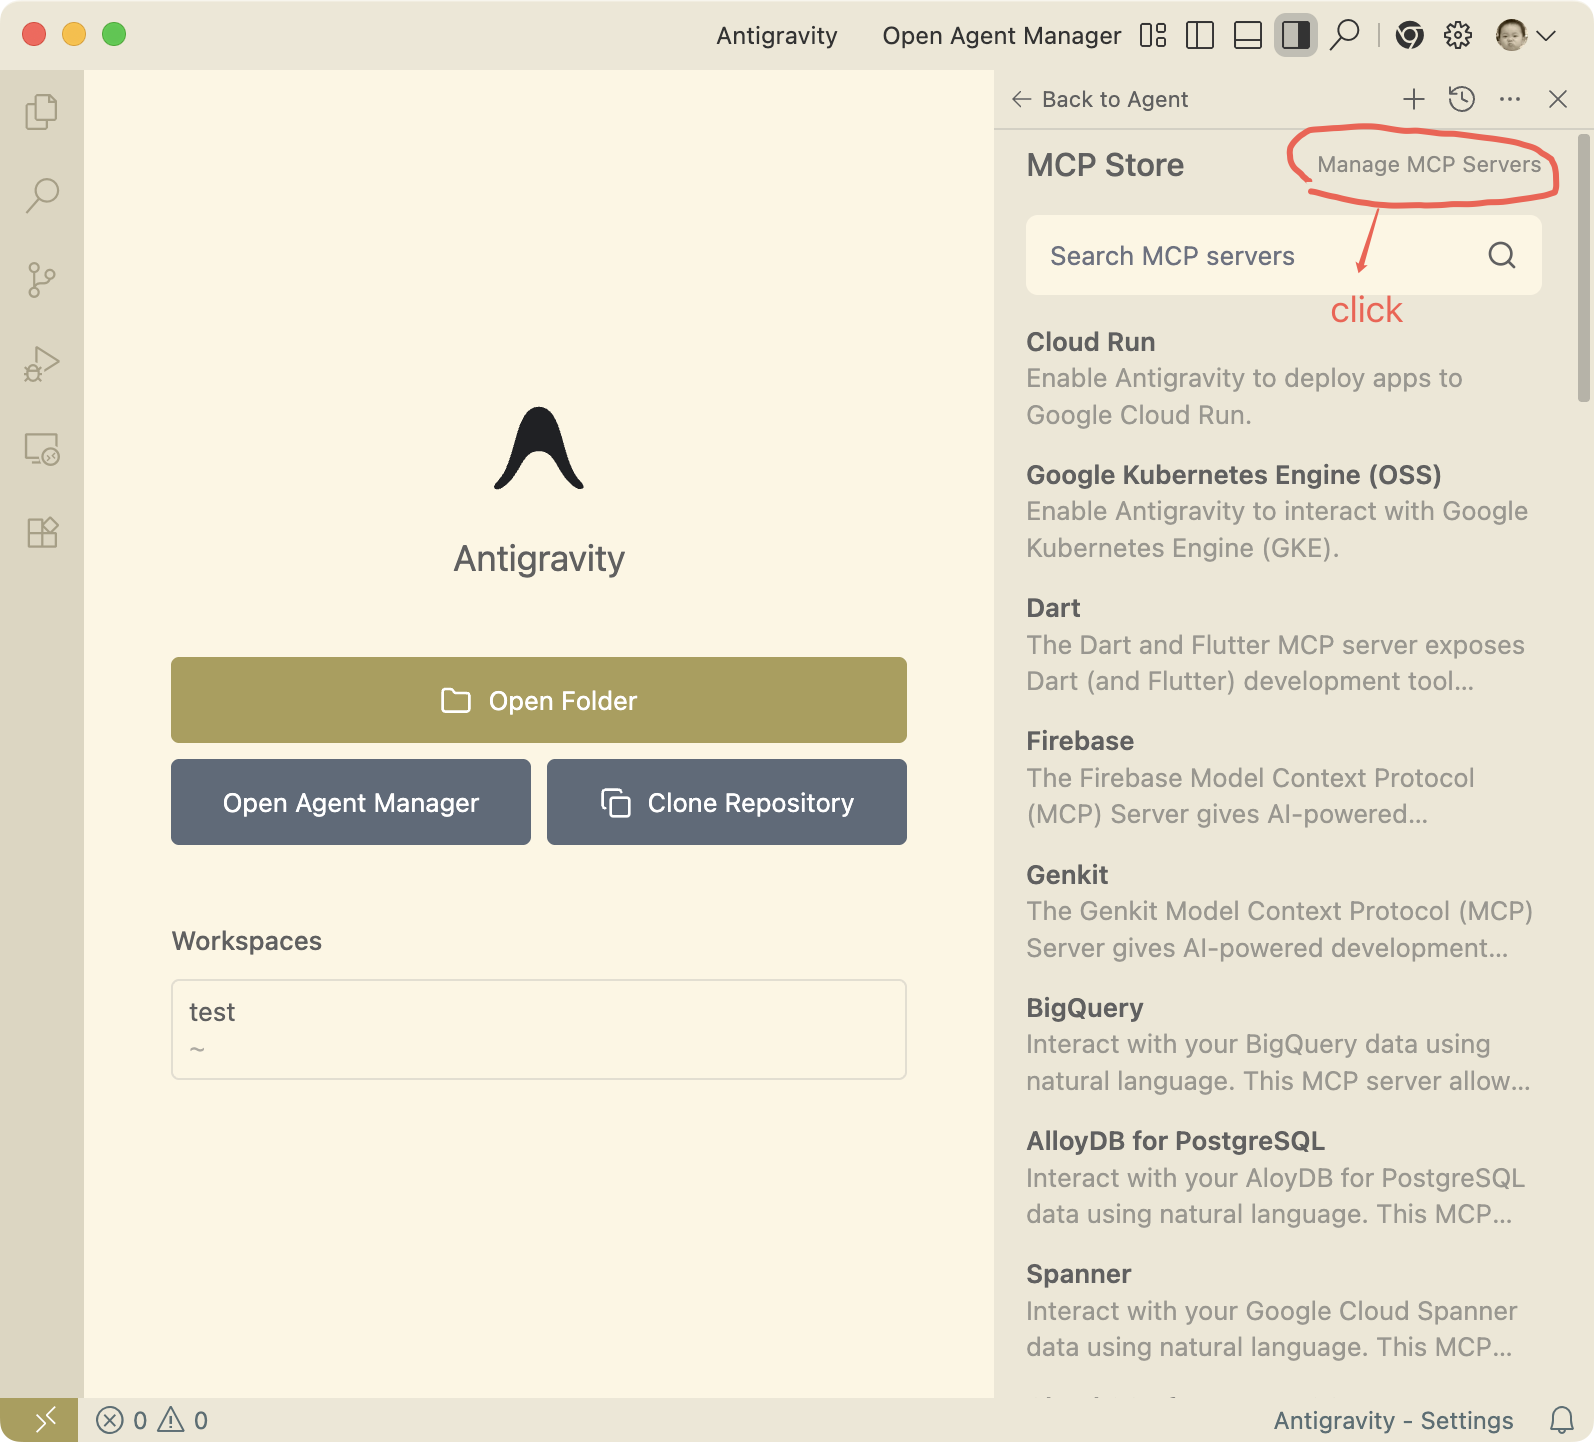
Task: Click the MCP Store panel scrollbar
Action: pyautogui.click(x=1583, y=270)
